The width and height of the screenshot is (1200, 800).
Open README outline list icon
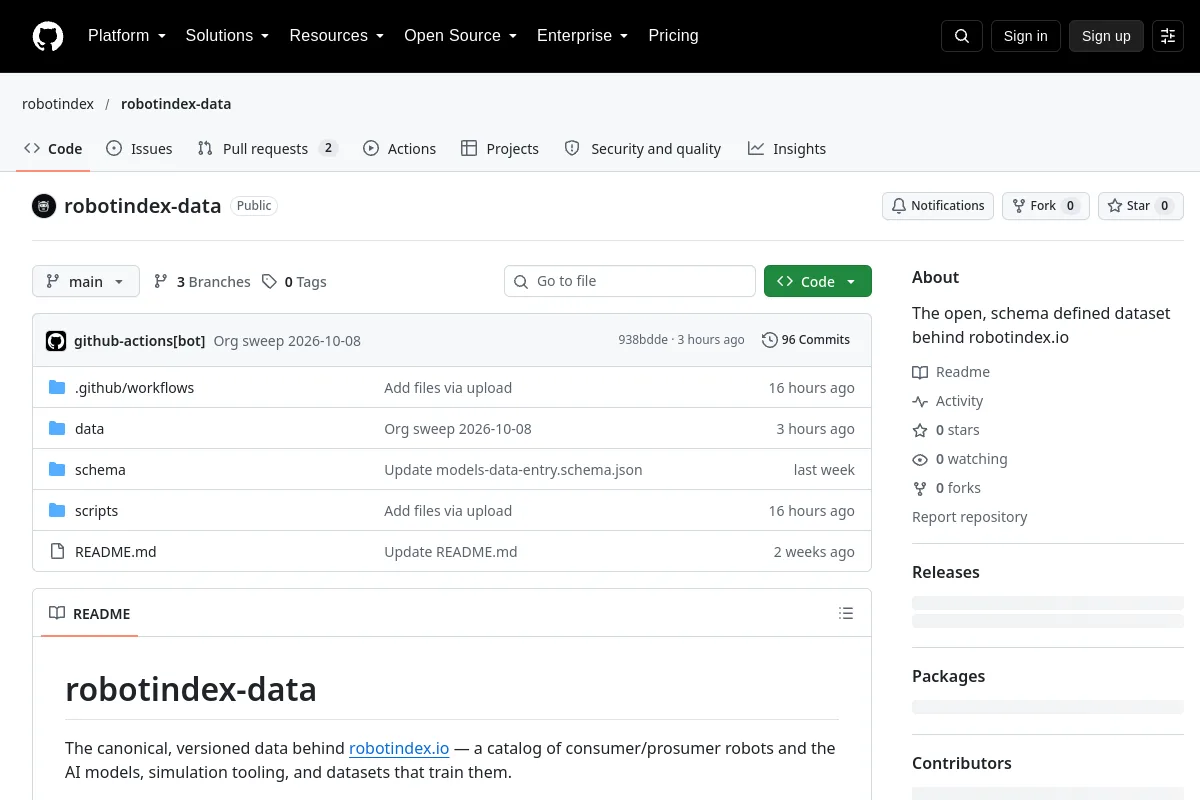846,614
